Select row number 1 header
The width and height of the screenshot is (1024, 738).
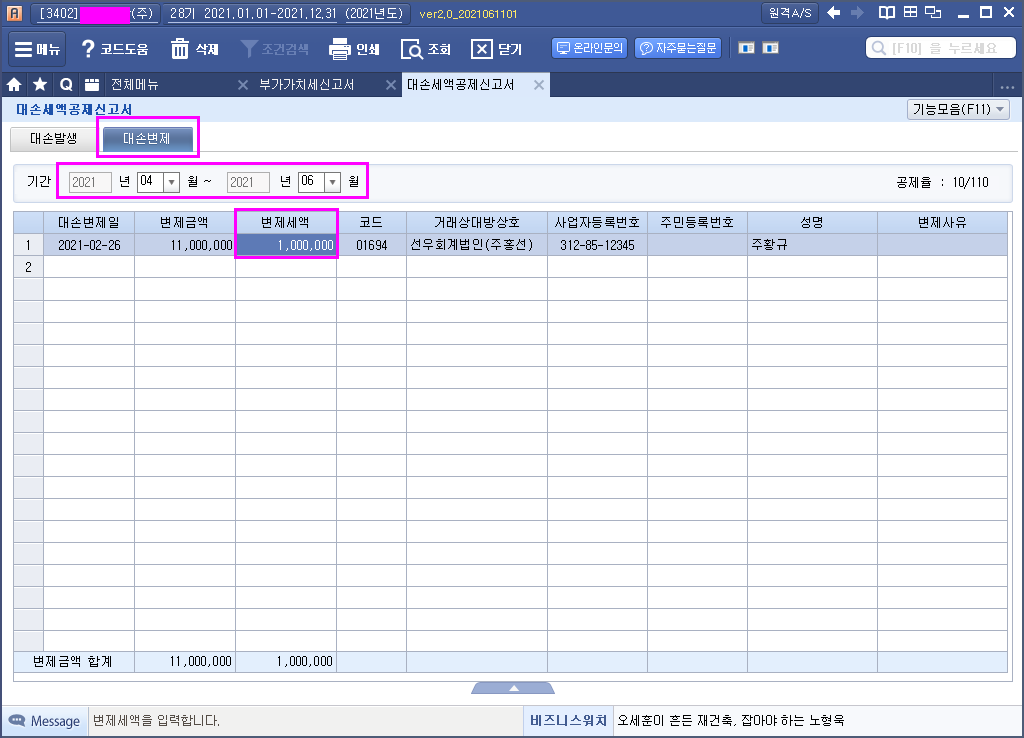click(x=28, y=245)
